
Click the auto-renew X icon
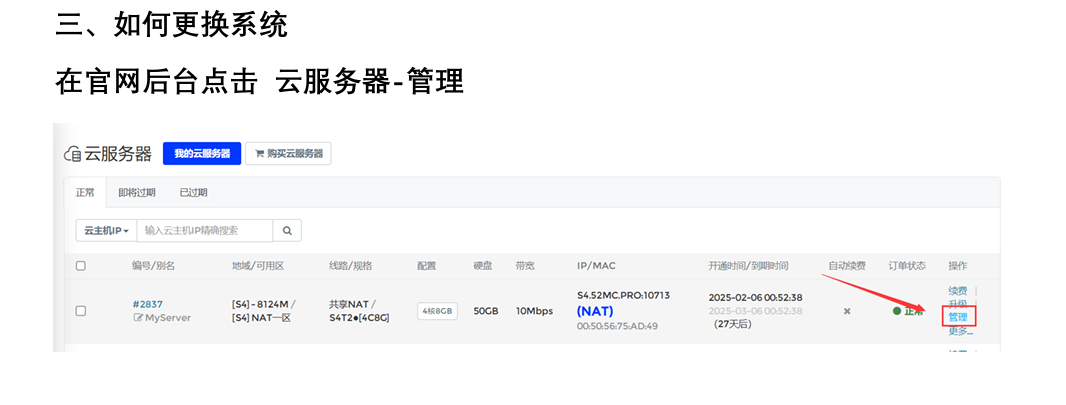[x=847, y=311]
